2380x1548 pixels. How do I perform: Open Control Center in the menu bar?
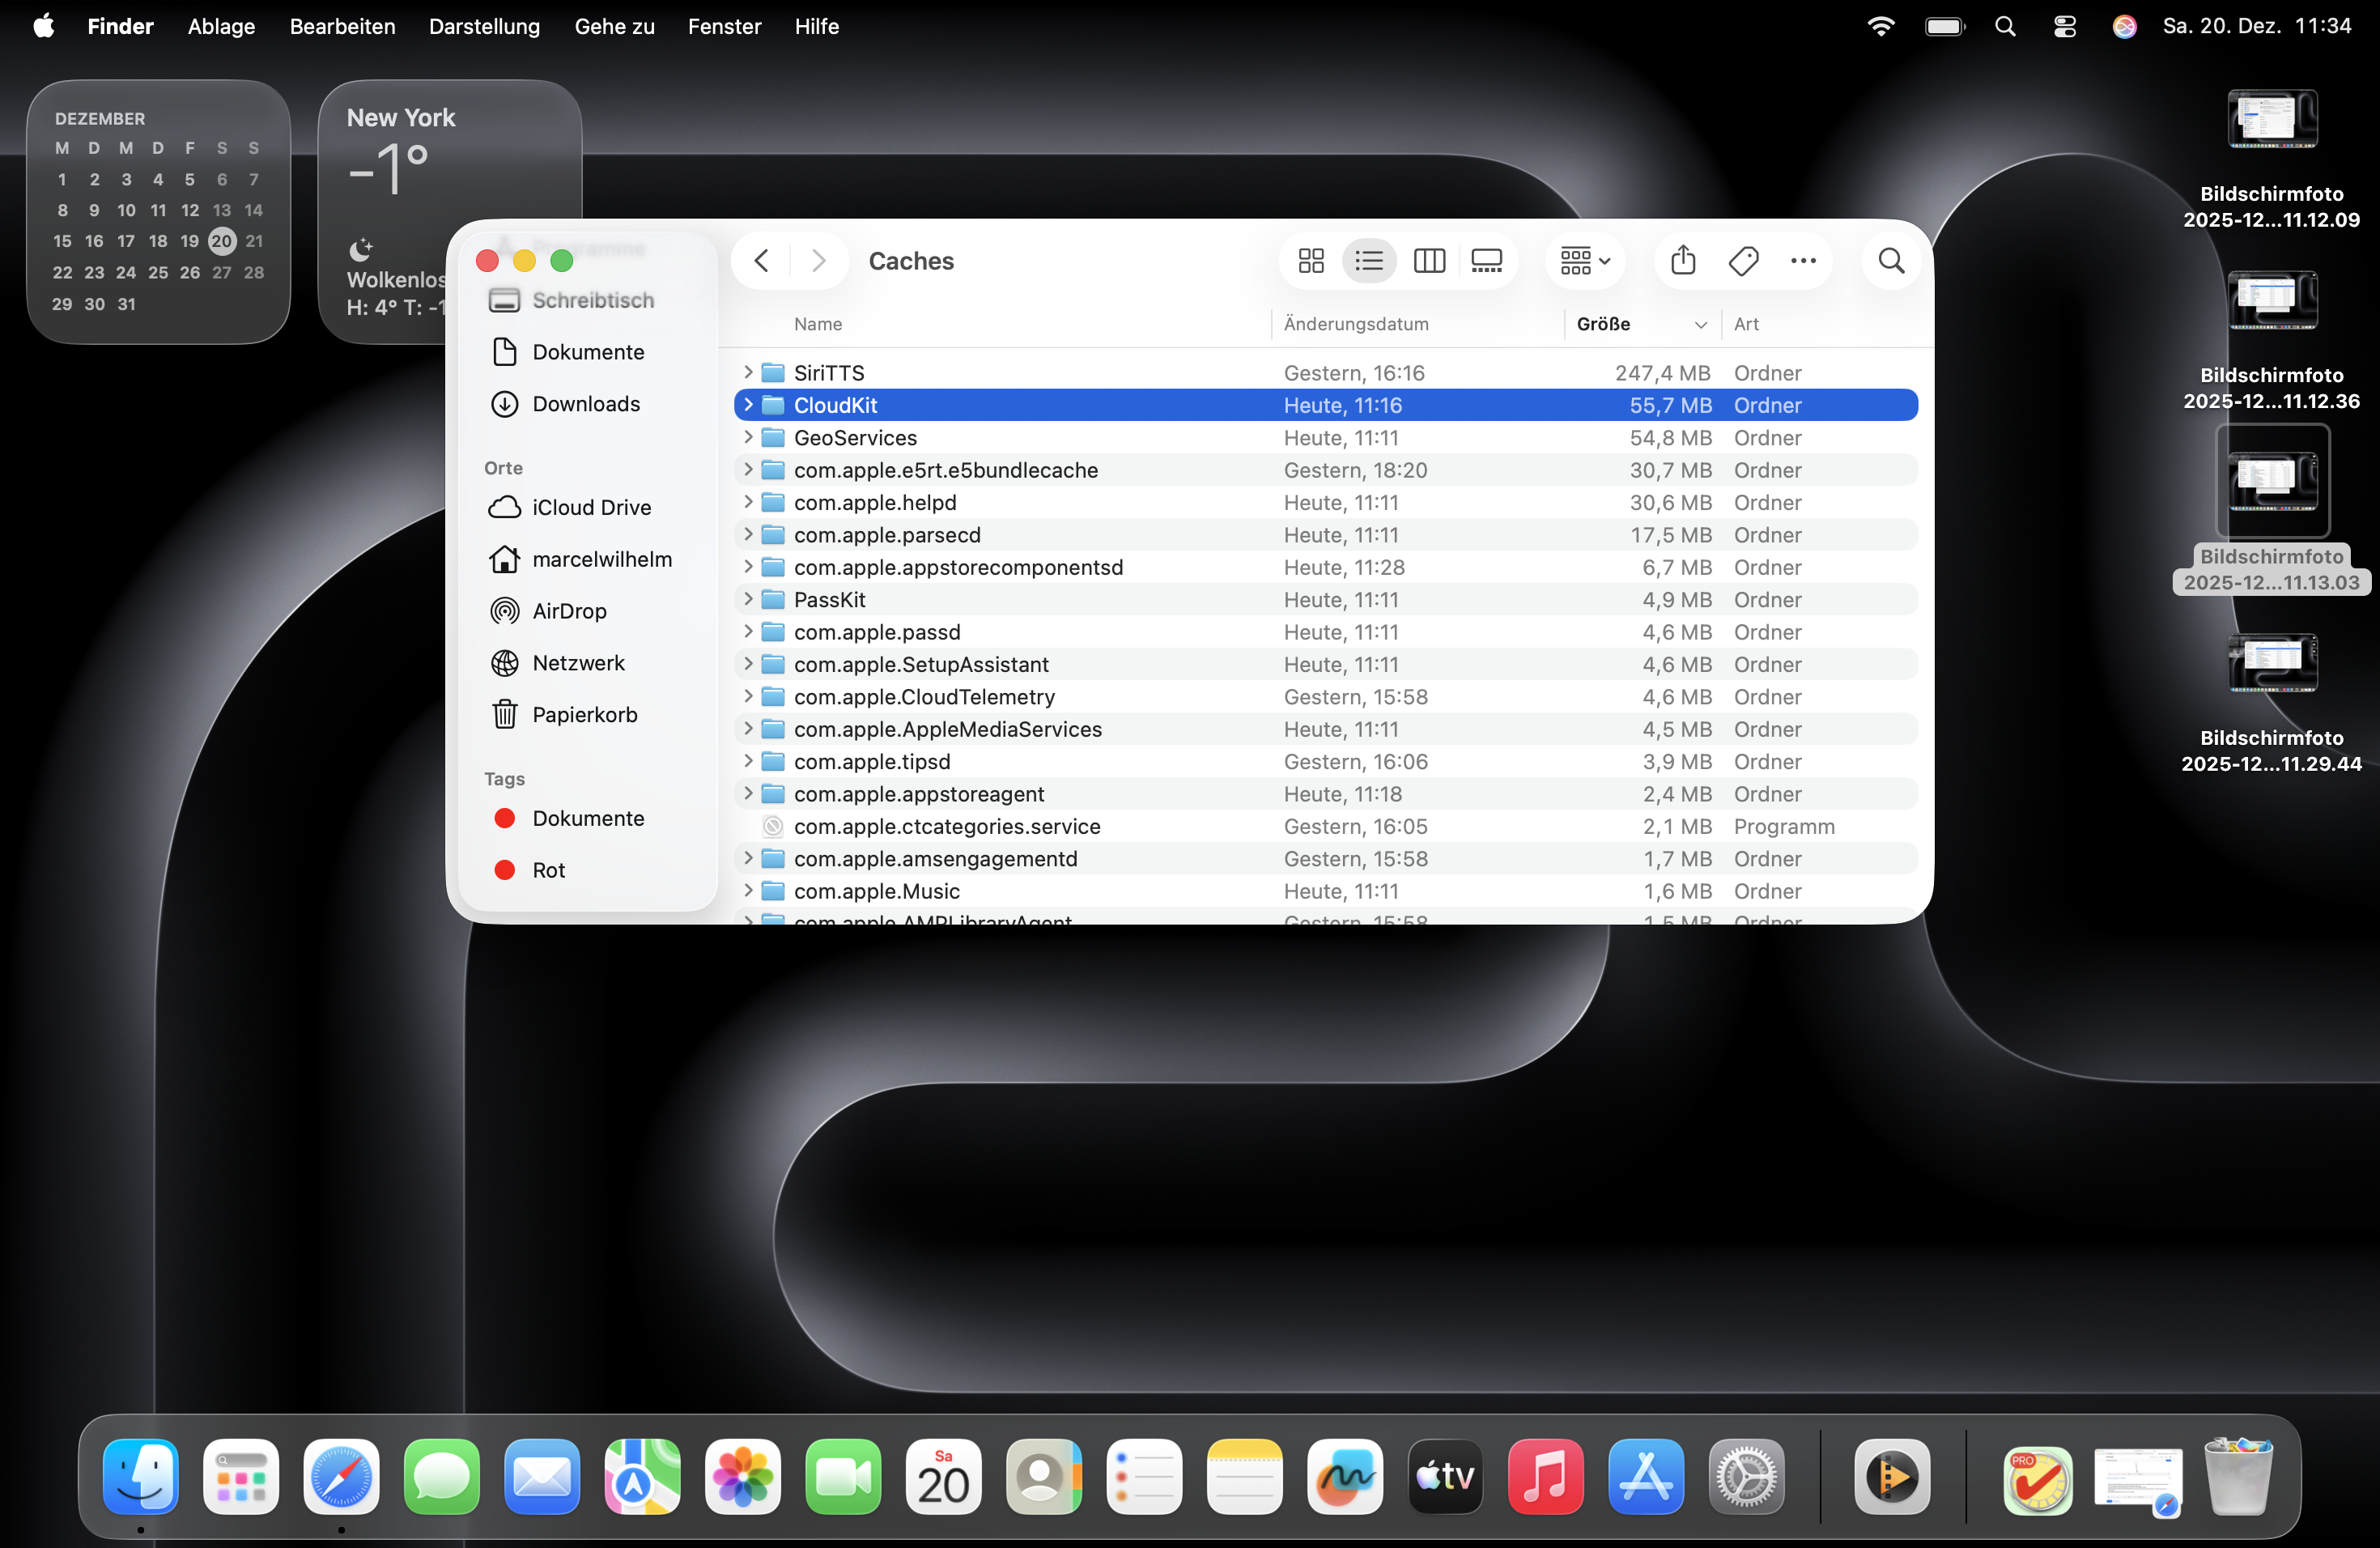[x=2064, y=27]
